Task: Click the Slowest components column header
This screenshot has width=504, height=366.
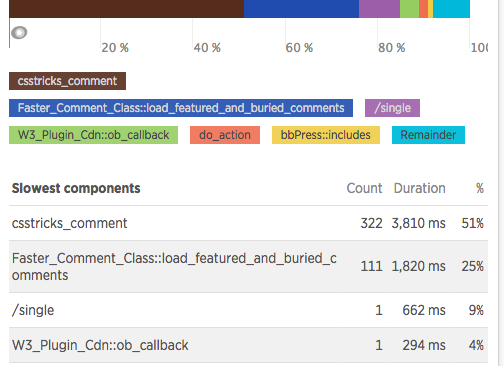Action: 76,189
